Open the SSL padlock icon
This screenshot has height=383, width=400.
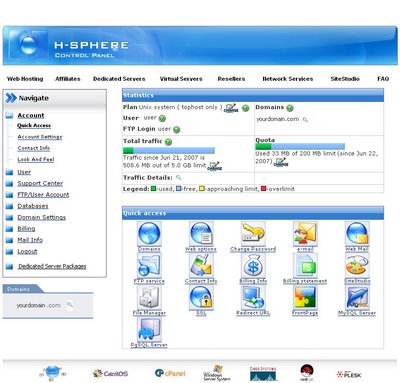(x=201, y=297)
